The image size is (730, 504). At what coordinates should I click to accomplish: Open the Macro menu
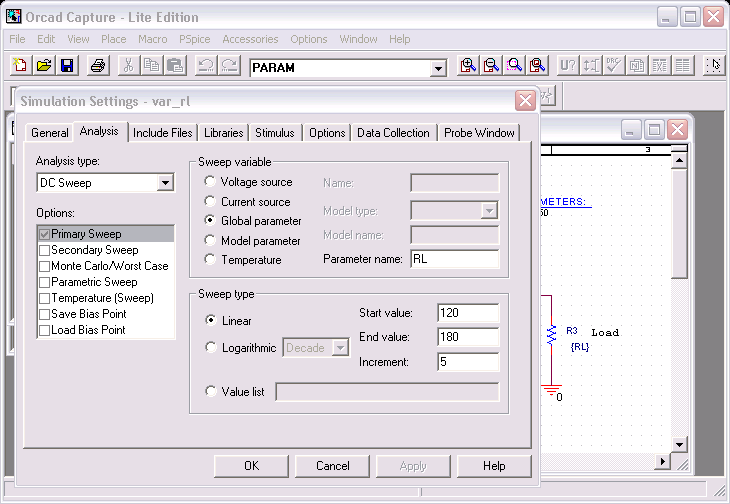click(x=153, y=39)
